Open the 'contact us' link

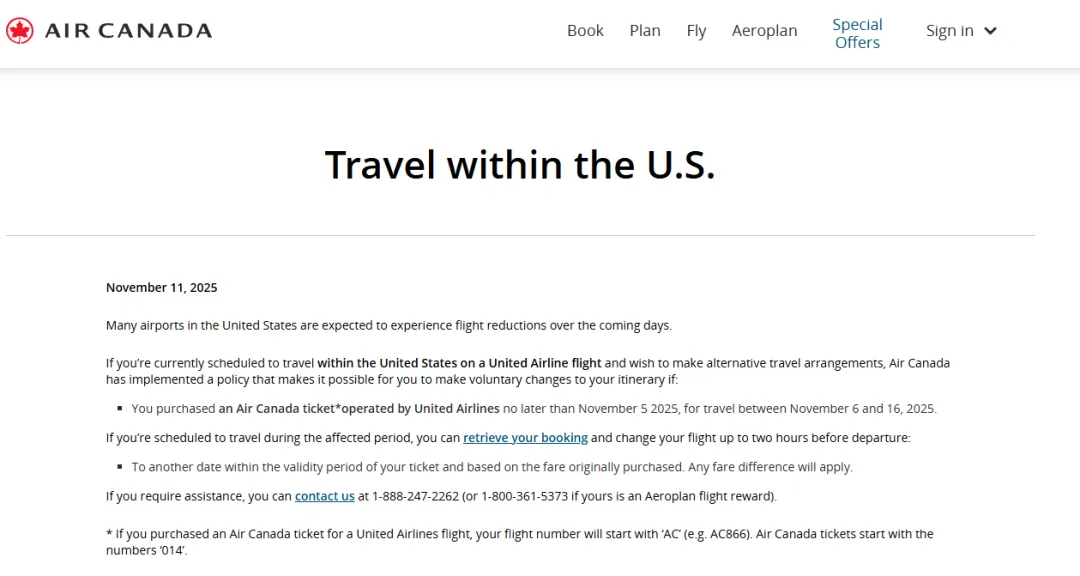[324, 496]
